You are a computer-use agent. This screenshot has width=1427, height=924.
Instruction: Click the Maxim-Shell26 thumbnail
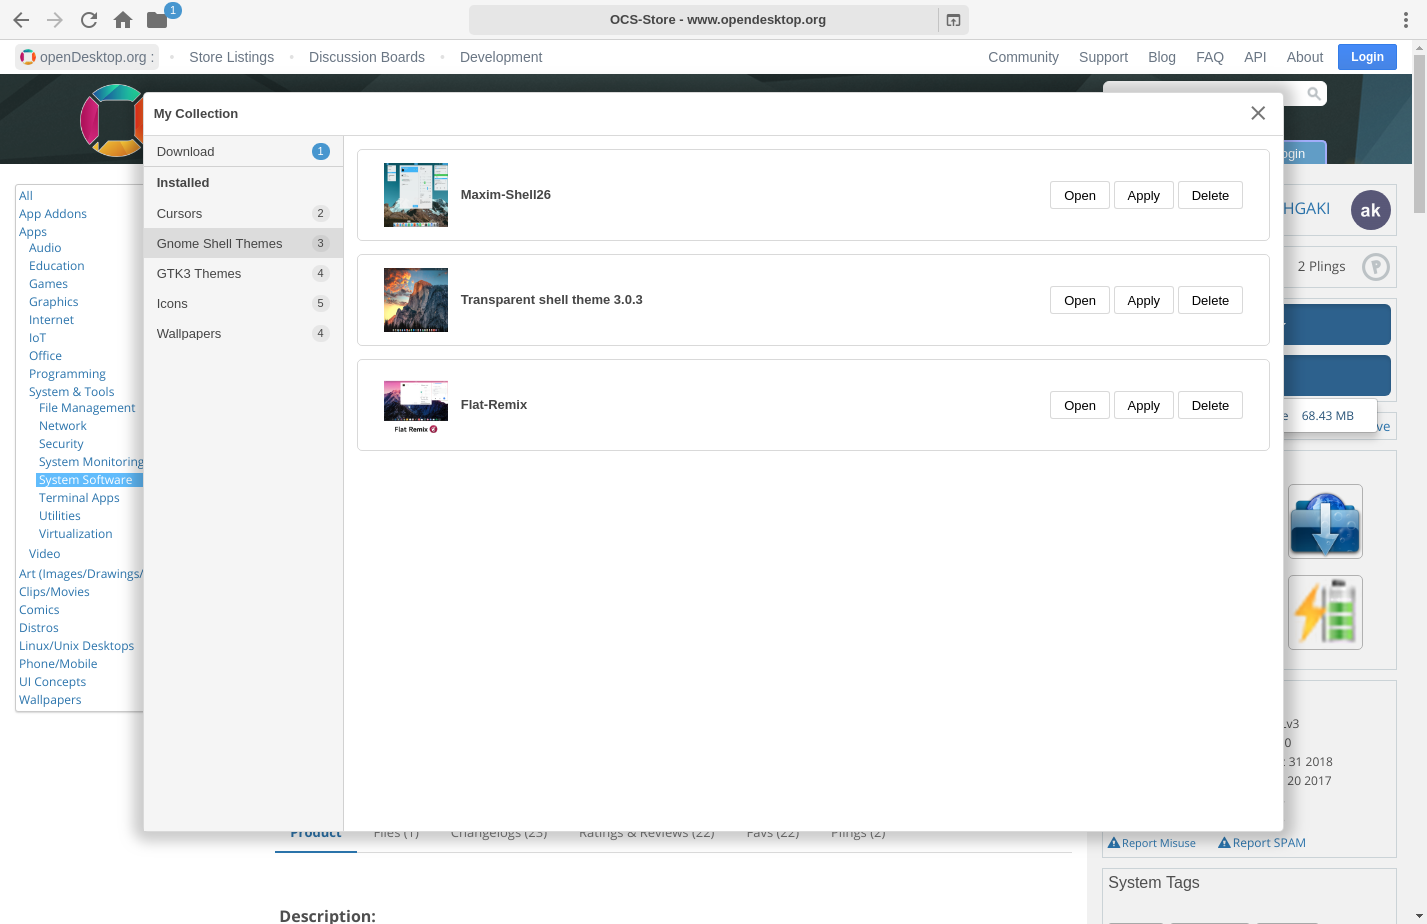[x=416, y=195]
